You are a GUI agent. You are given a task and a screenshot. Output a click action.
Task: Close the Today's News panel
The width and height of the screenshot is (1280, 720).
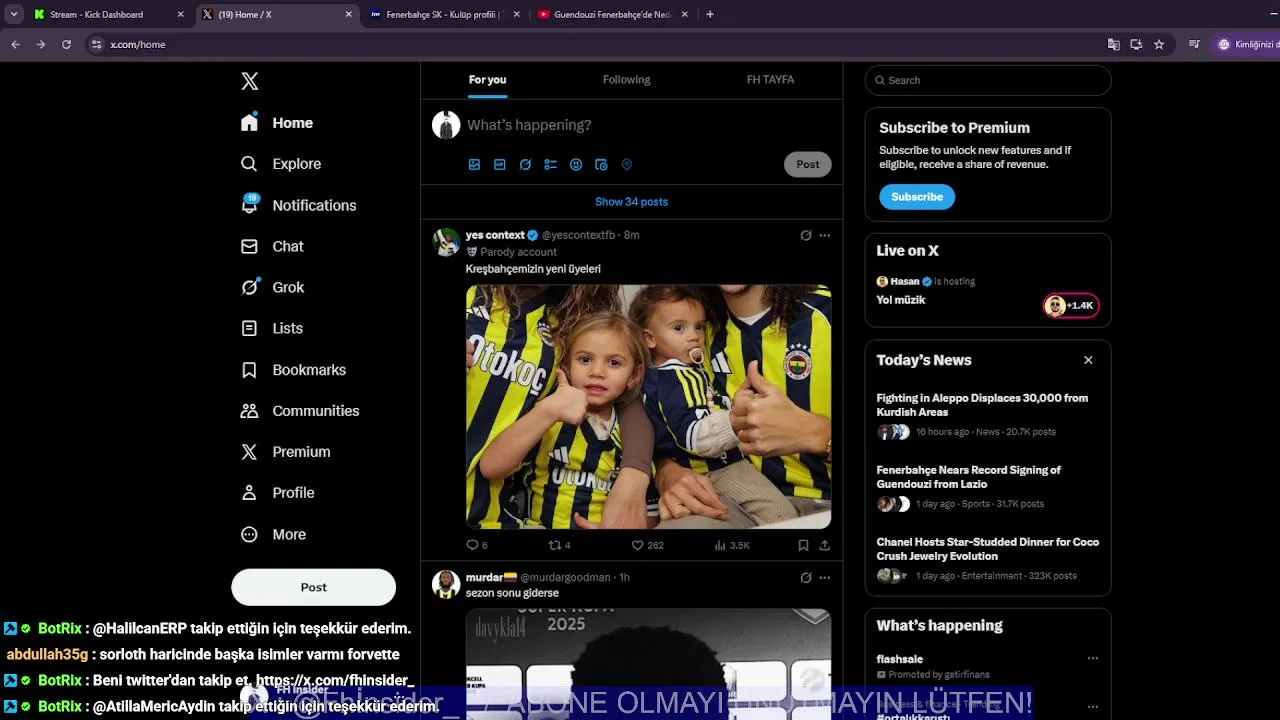click(1088, 360)
